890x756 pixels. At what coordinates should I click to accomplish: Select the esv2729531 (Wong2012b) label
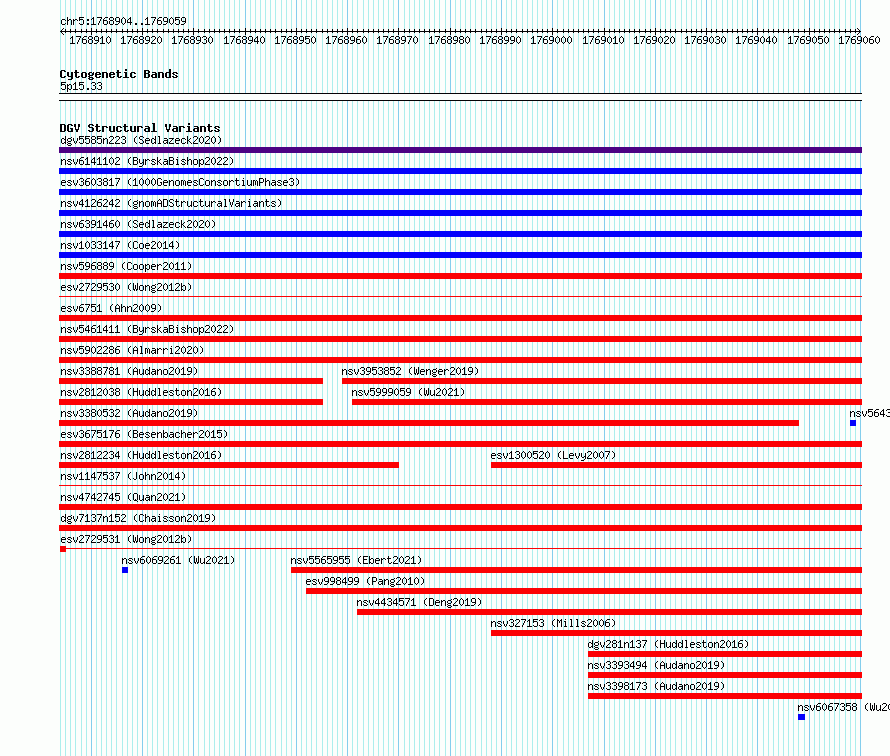(126, 539)
